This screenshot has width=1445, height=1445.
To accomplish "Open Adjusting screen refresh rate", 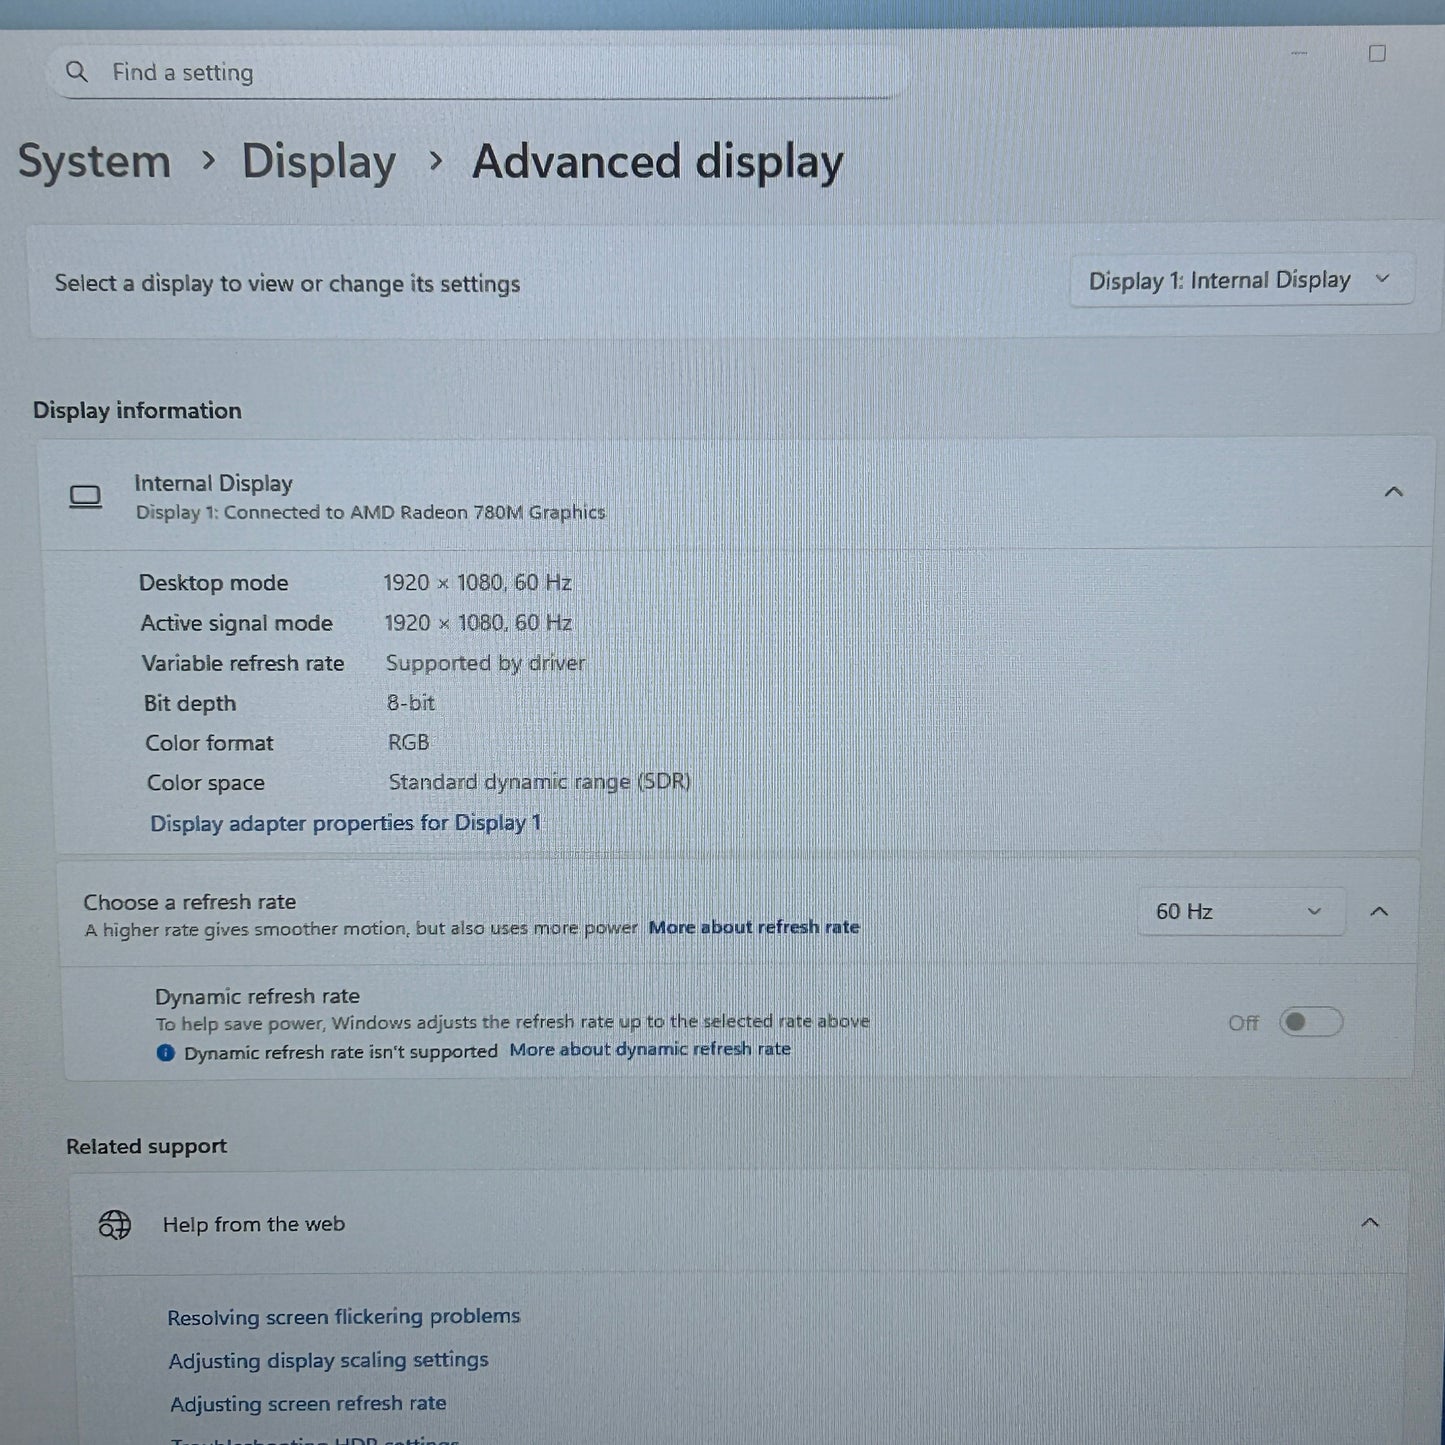I will click(x=307, y=1403).
